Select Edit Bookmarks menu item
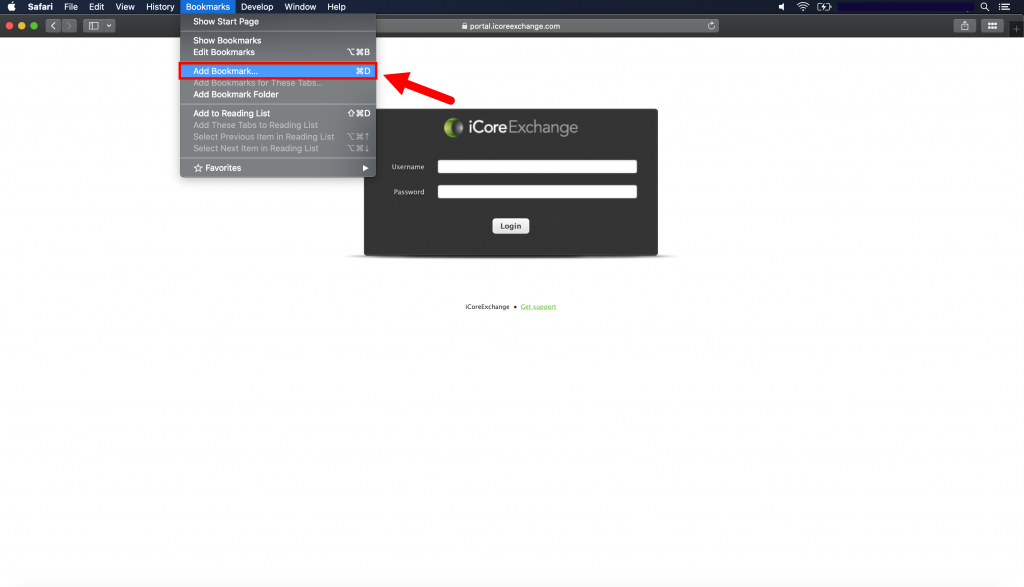The width and height of the screenshot is (1024, 587). [278, 52]
